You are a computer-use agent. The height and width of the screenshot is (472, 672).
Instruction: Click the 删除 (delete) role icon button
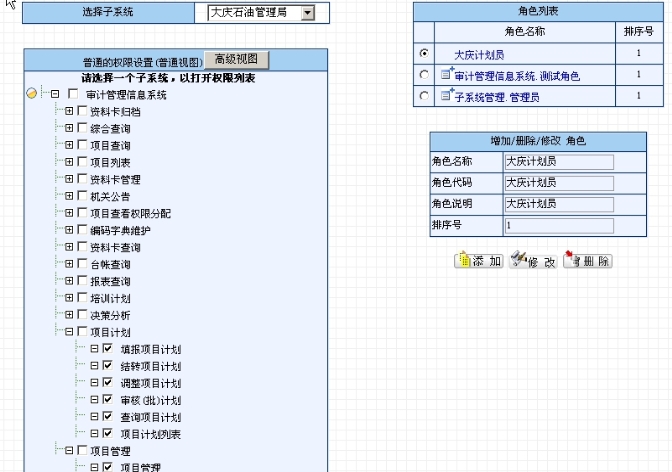[x=587, y=261]
